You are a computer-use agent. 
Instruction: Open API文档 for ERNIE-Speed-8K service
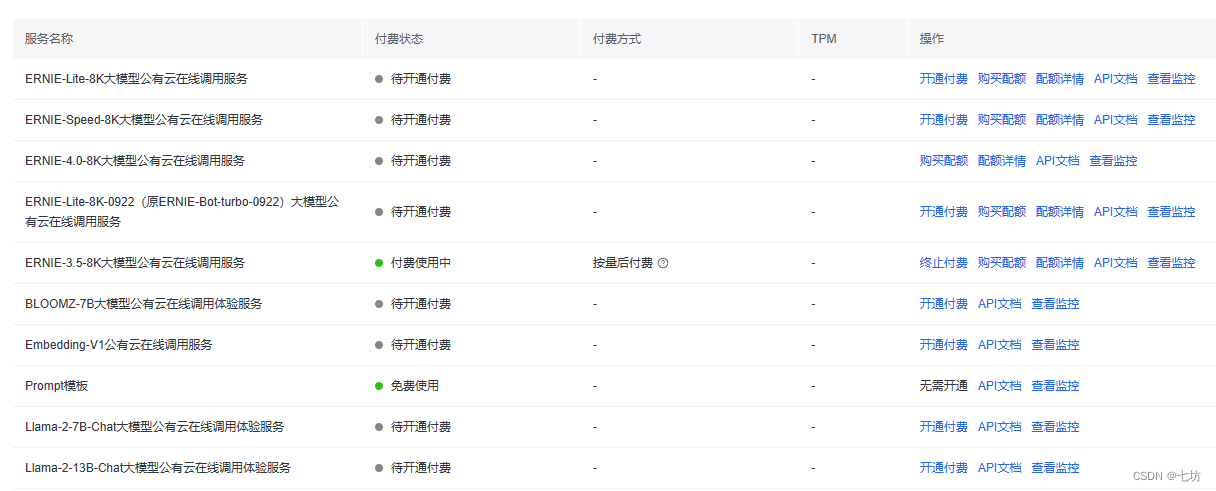point(1116,120)
